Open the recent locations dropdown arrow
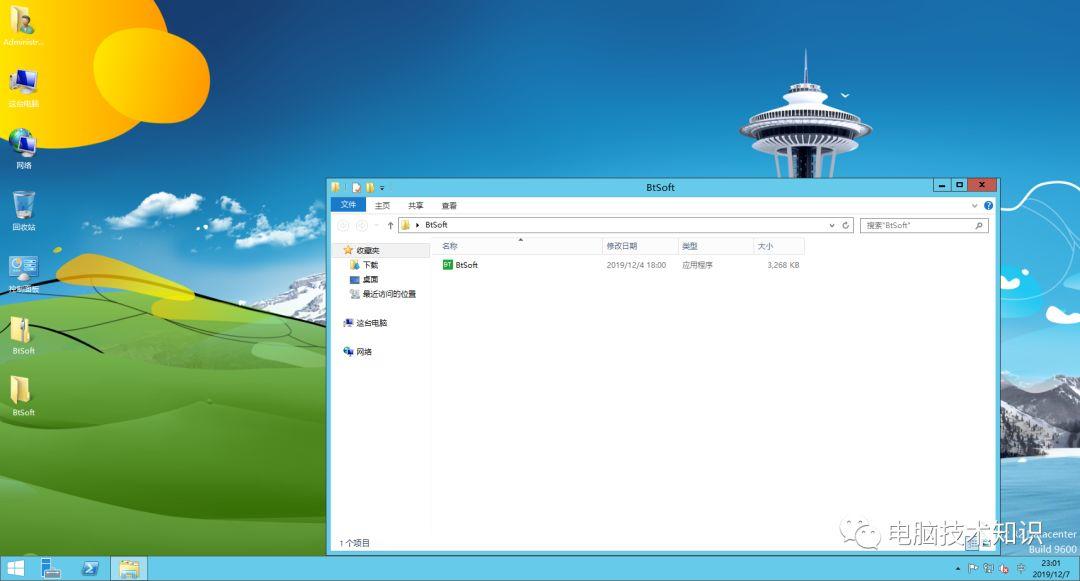The height and width of the screenshot is (581, 1080). 376,226
